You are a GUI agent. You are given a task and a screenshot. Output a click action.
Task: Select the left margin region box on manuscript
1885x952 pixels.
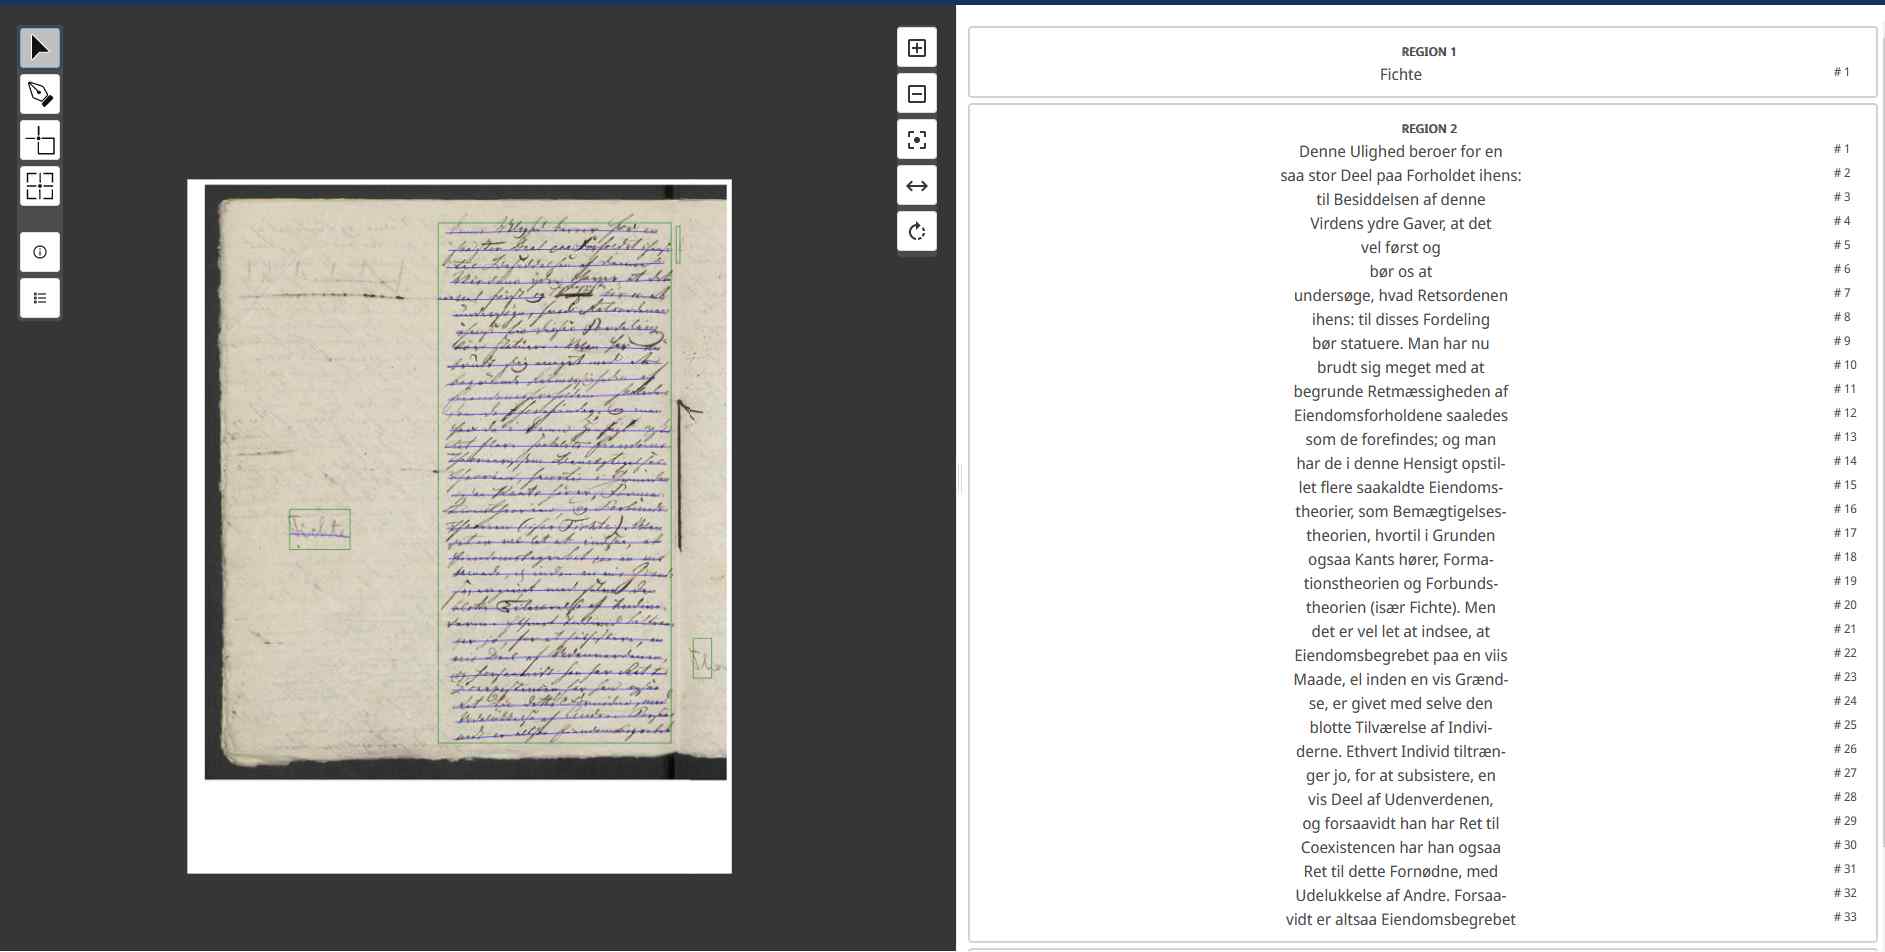click(319, 529)
